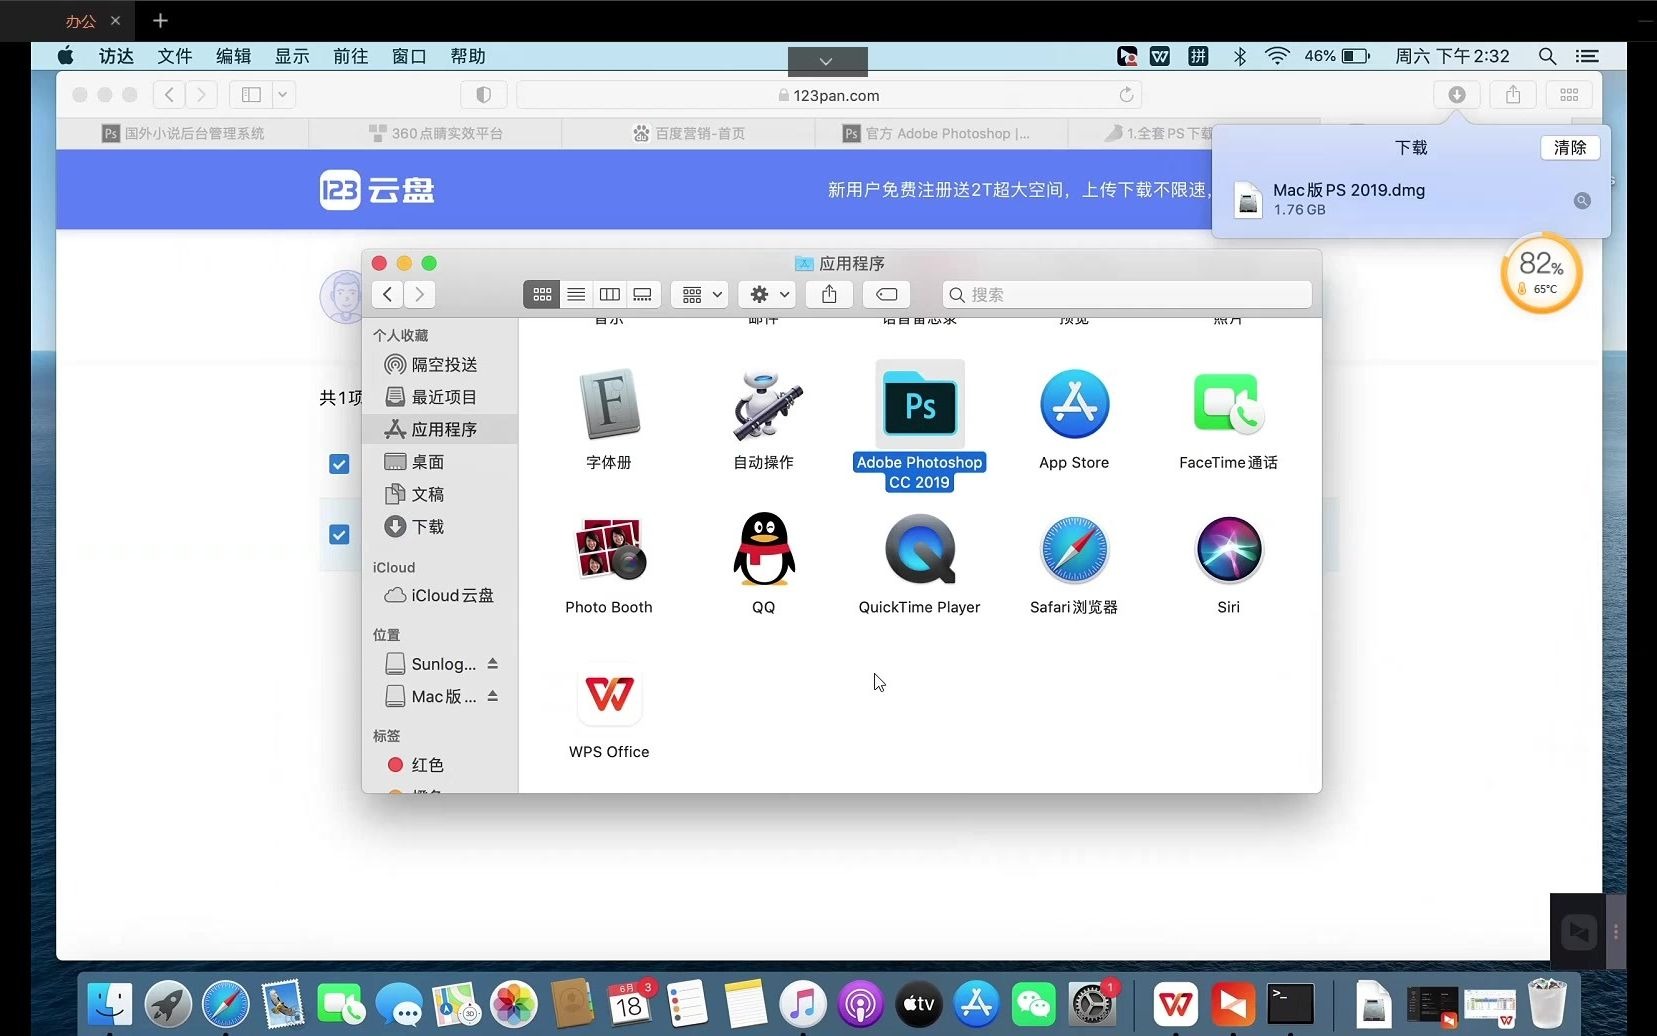Open App Store icon in Finder window
The image size is (1657, 1036).
click(1074, 404)
